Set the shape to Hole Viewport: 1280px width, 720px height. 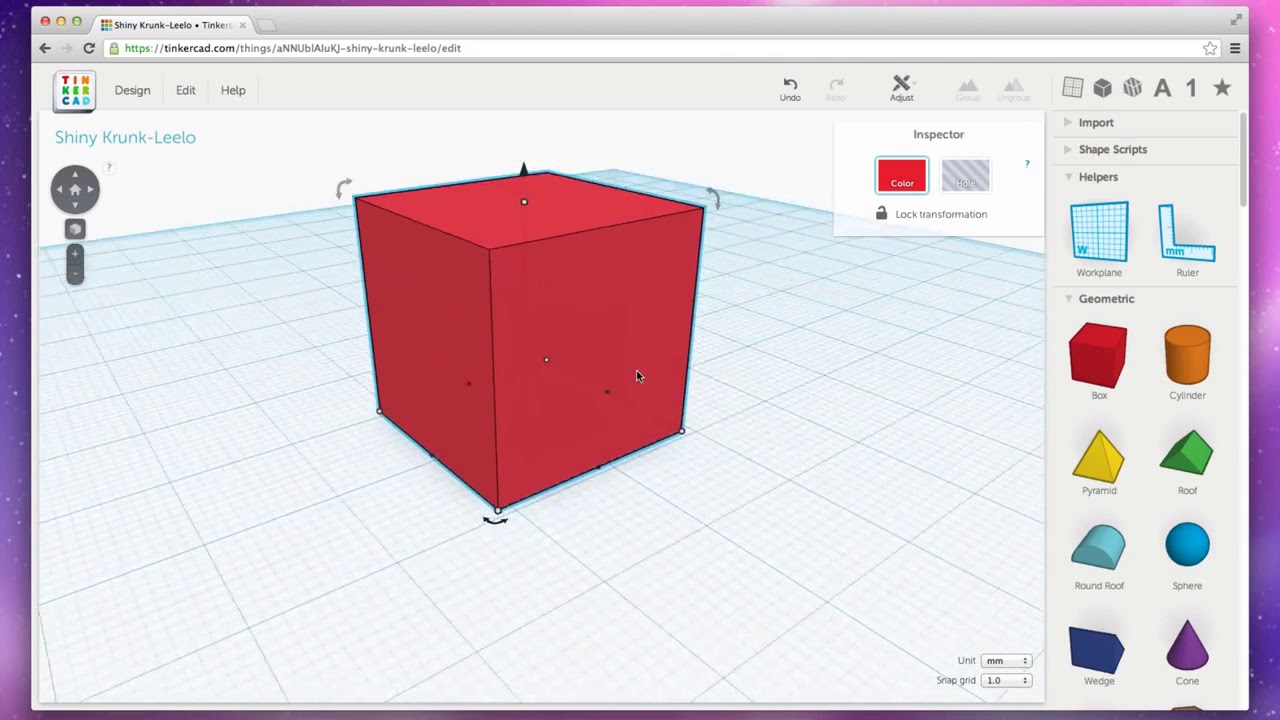(965, 175)
